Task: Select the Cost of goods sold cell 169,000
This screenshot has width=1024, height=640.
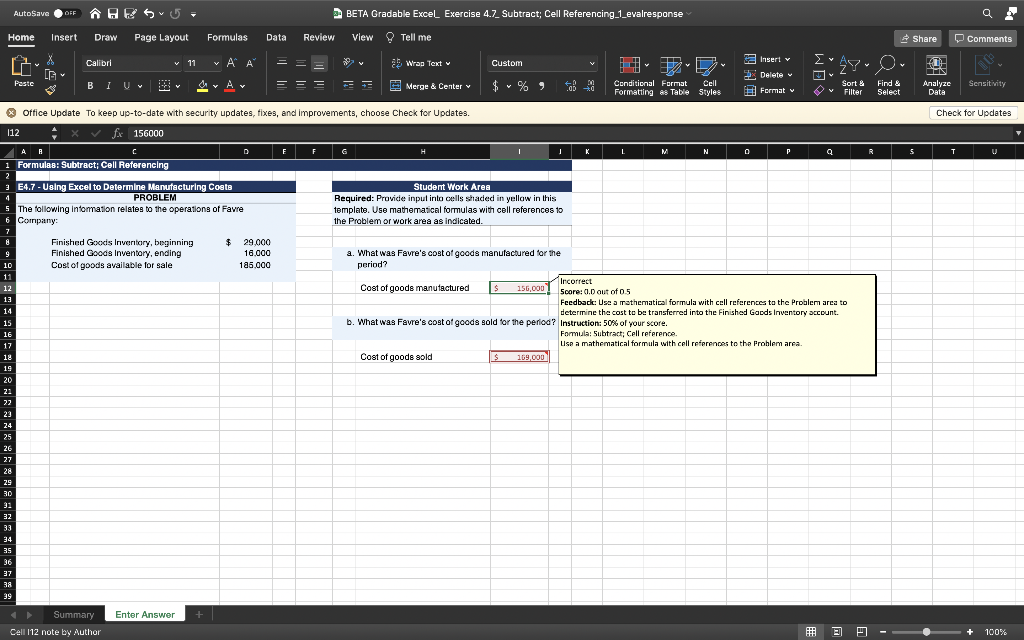Action: (519, 357)
